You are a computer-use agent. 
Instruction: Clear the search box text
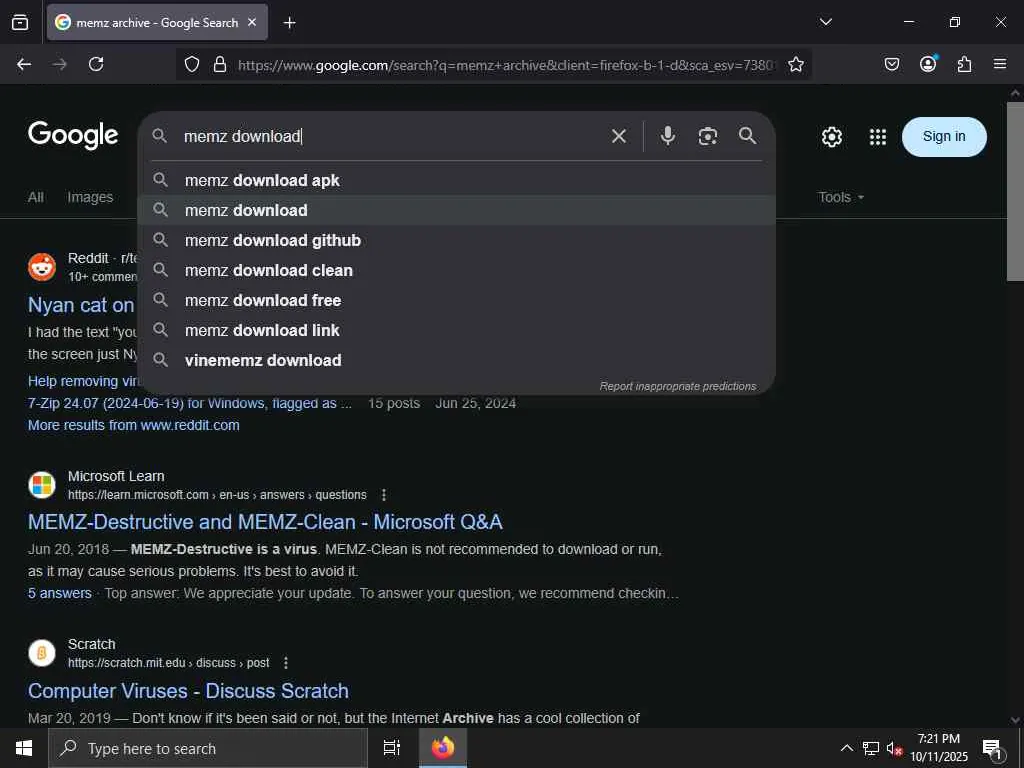tap(618, 136)
